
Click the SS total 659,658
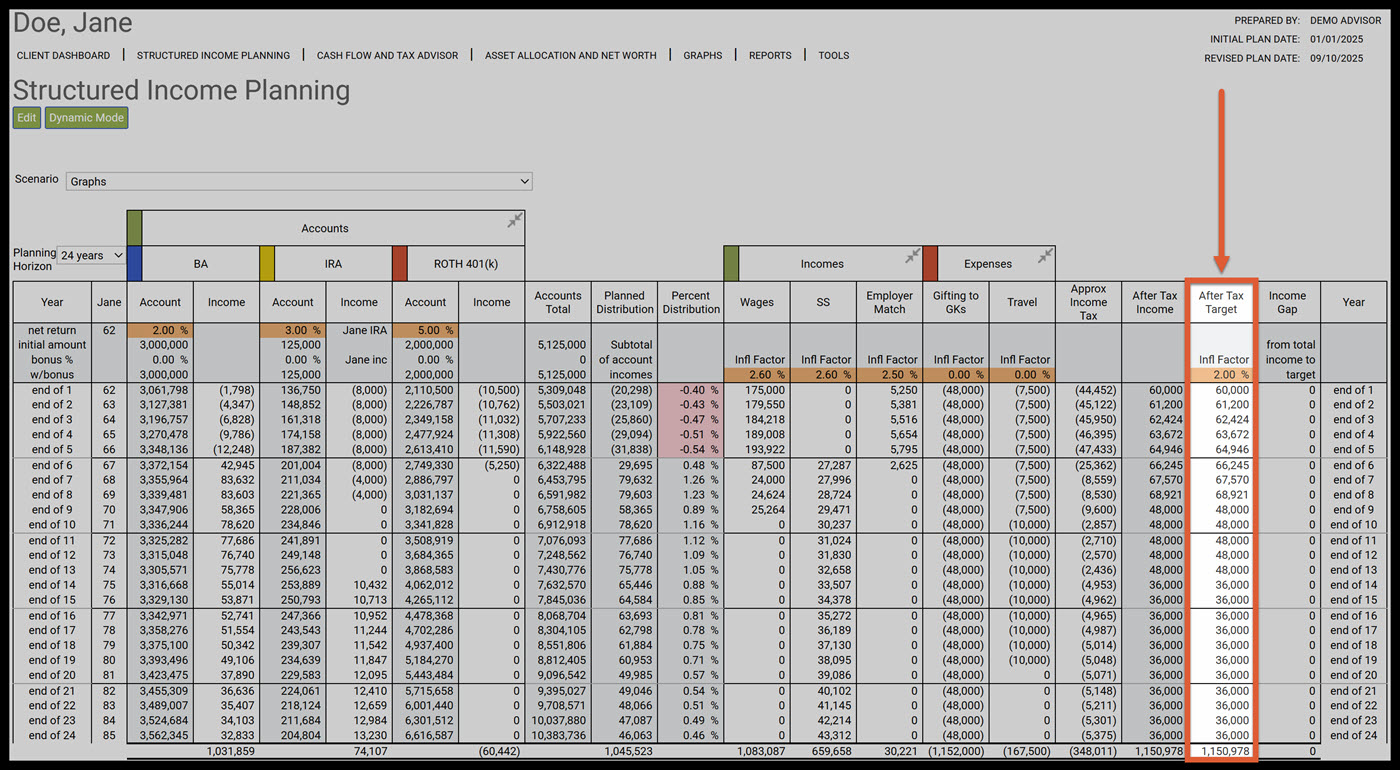830,751
